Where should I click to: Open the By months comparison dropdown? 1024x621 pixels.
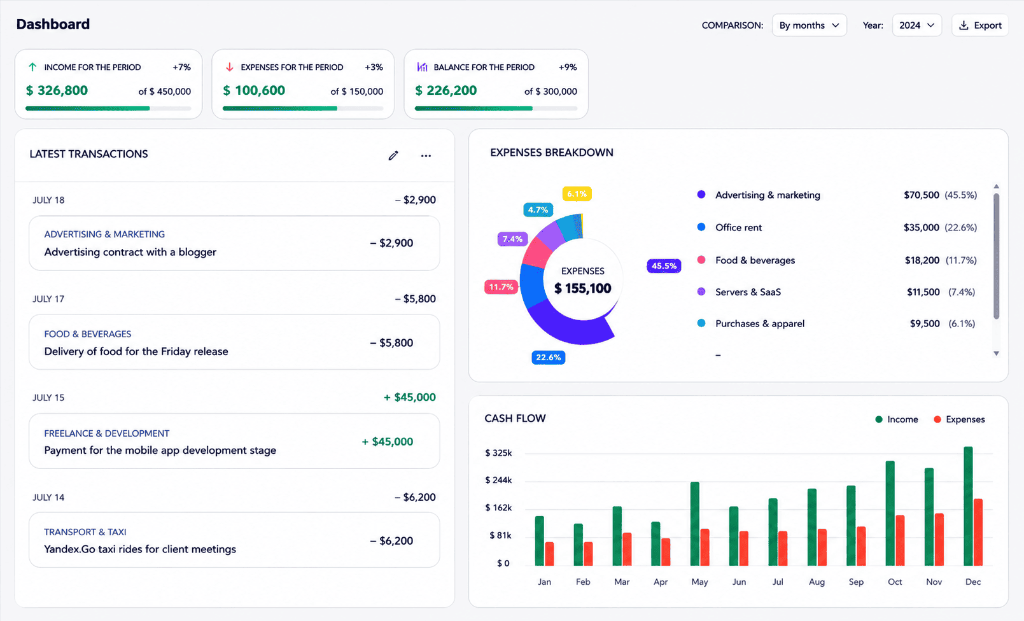pos(809,25)
